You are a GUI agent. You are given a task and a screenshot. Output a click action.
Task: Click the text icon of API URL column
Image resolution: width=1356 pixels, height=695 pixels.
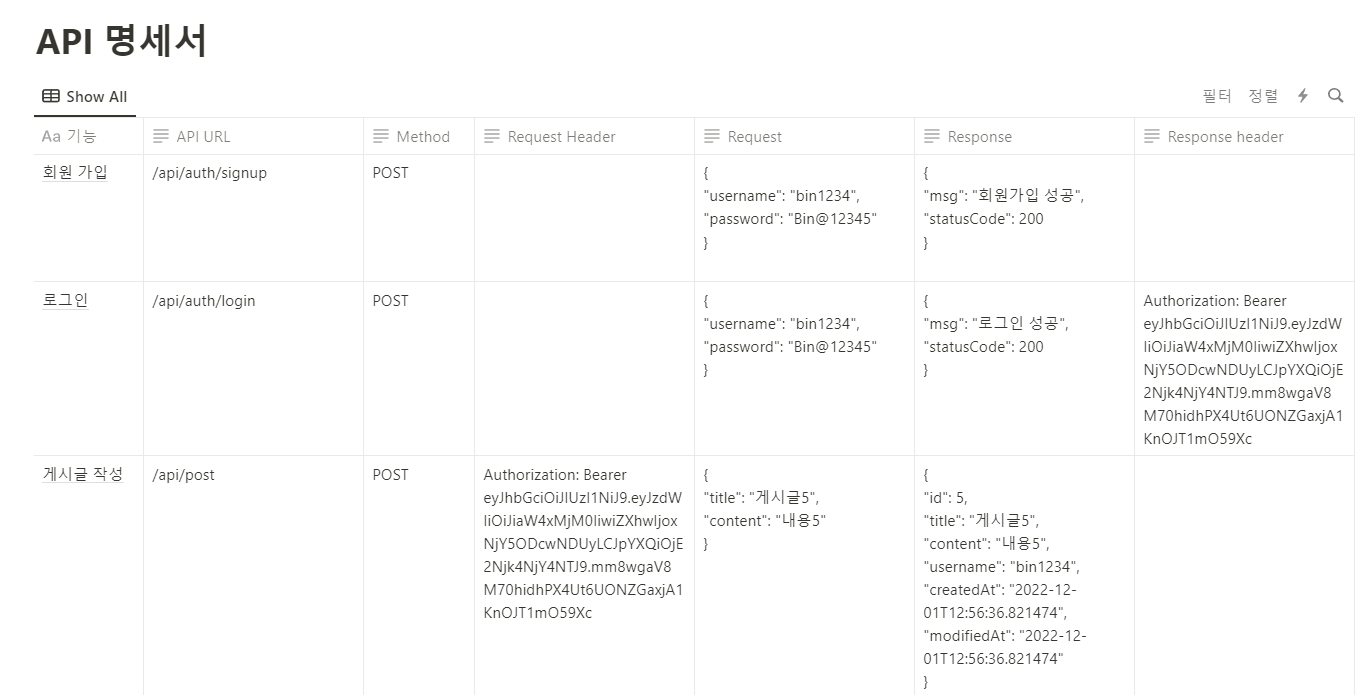[161, 136]
